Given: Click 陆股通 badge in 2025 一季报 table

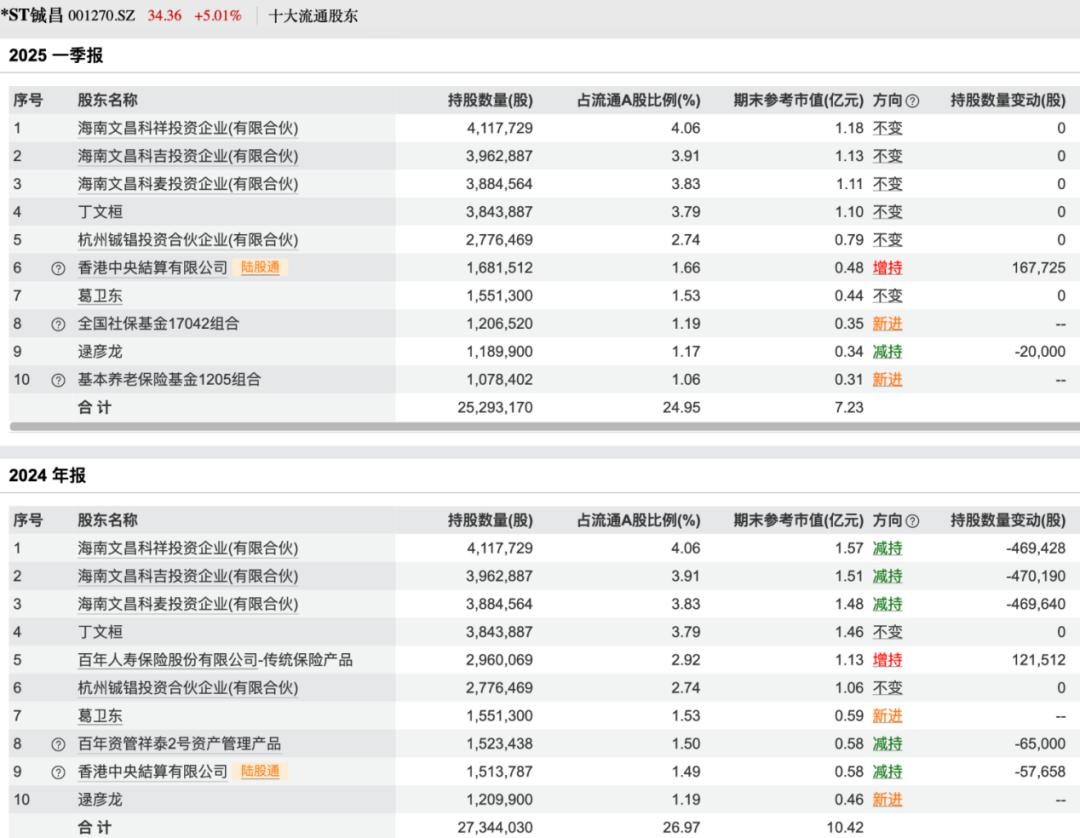Looking at the screenshot, I should [x=261, y=268].
